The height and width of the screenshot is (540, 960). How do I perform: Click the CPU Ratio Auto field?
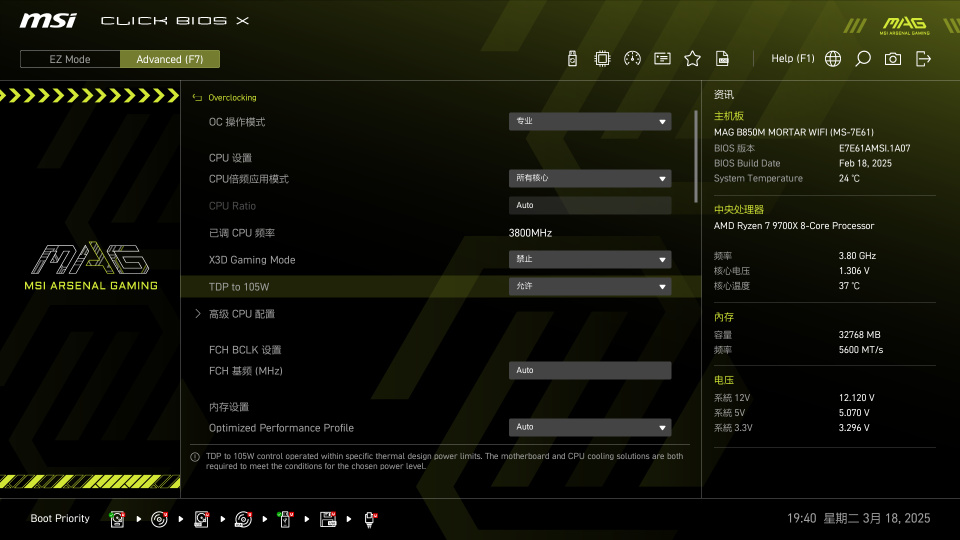(x=590, y=205)
